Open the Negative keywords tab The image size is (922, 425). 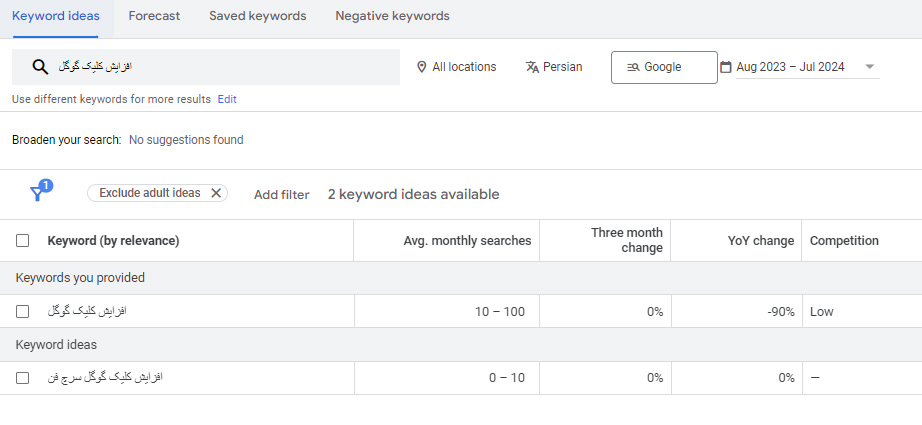tap(393, 16)
